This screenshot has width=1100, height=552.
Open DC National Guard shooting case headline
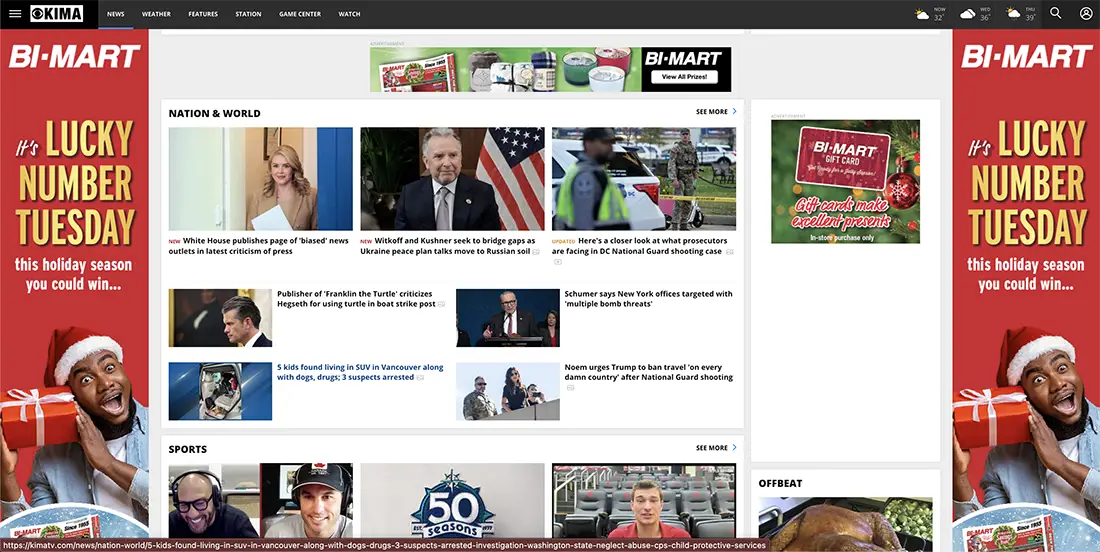click(x=639, y=245)
